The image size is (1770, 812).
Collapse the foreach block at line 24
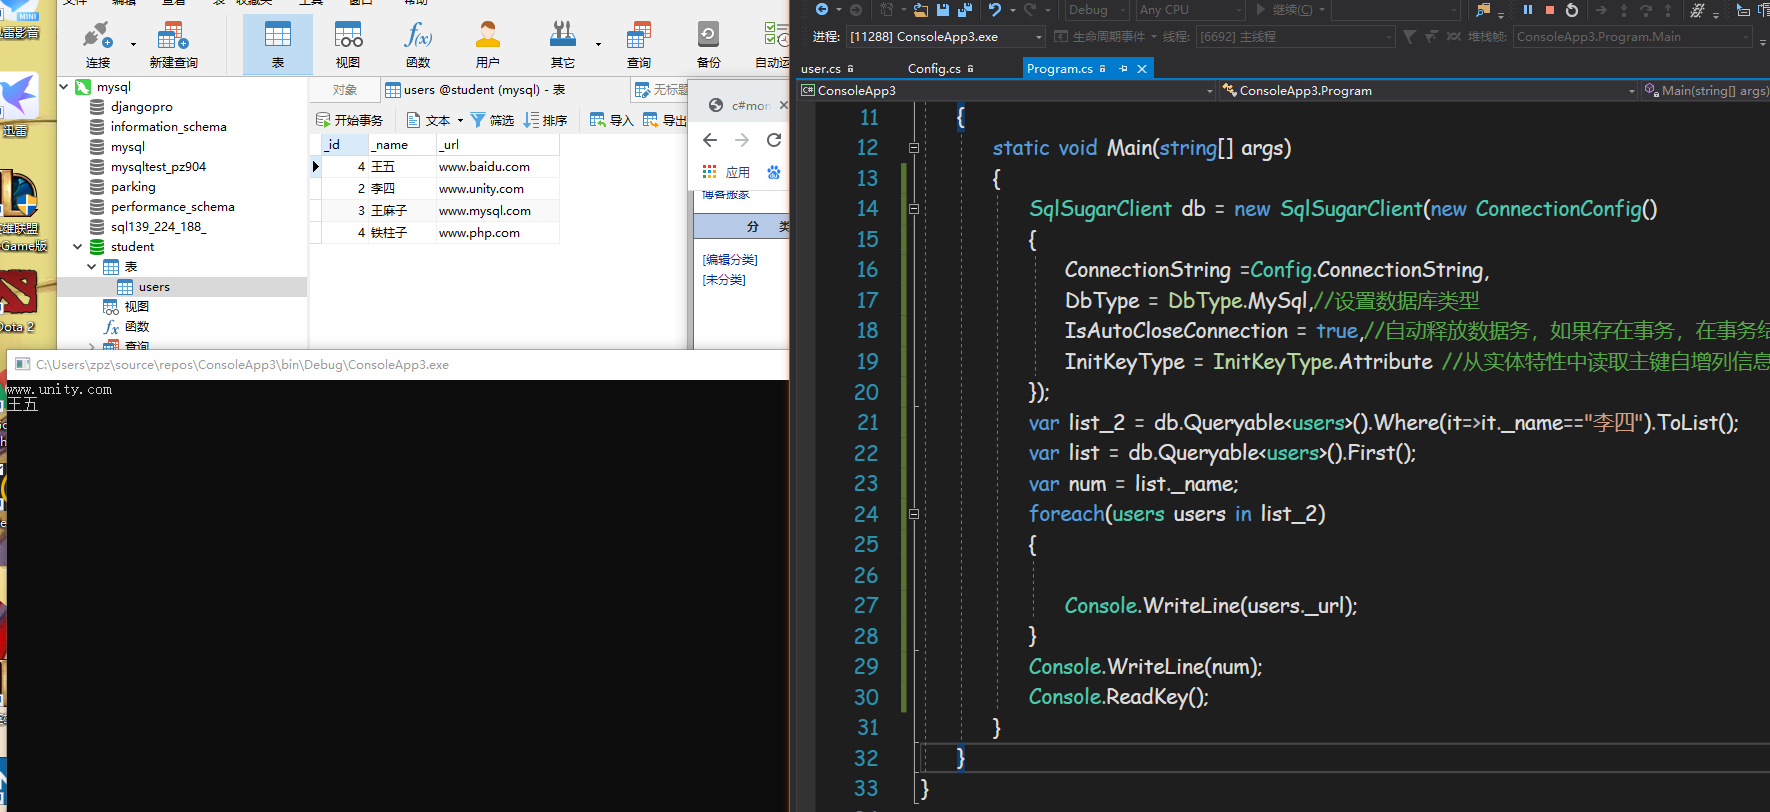[x=914, y=514]
